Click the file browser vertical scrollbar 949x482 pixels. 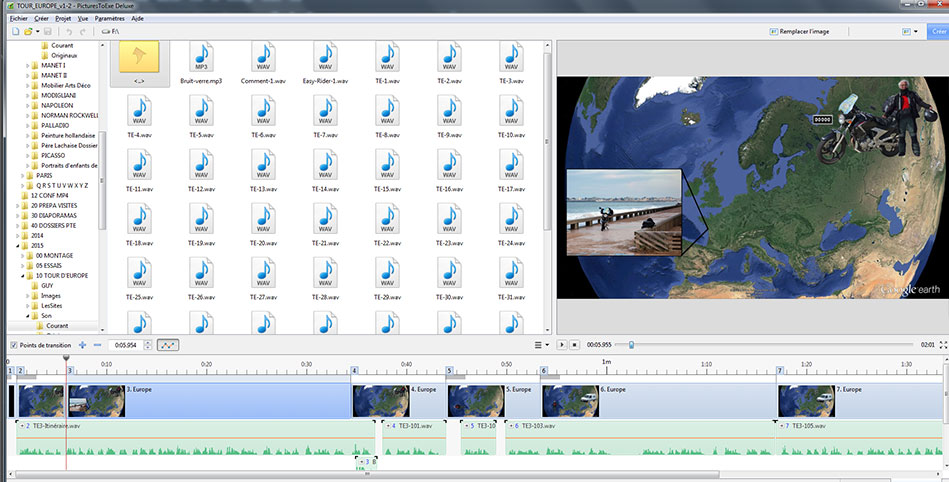548,140
